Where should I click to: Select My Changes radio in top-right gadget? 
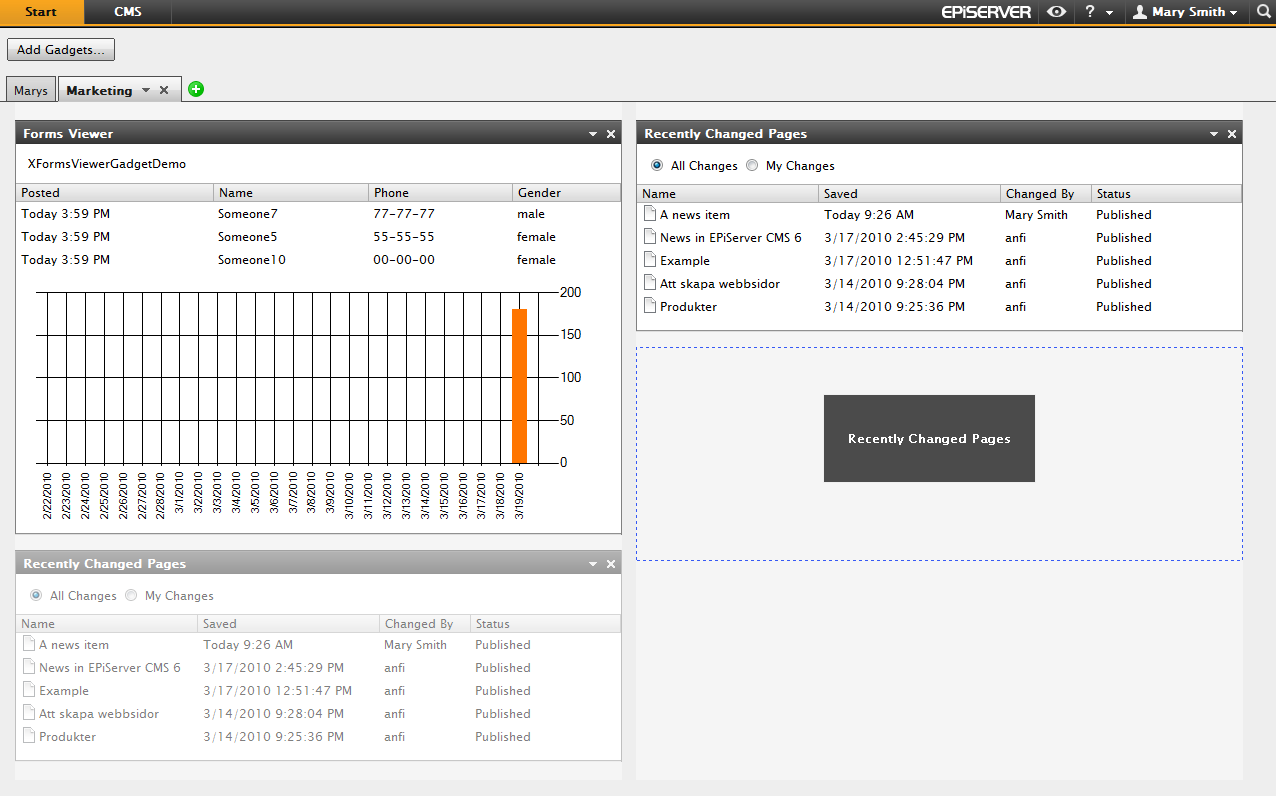tap(752, 166)
